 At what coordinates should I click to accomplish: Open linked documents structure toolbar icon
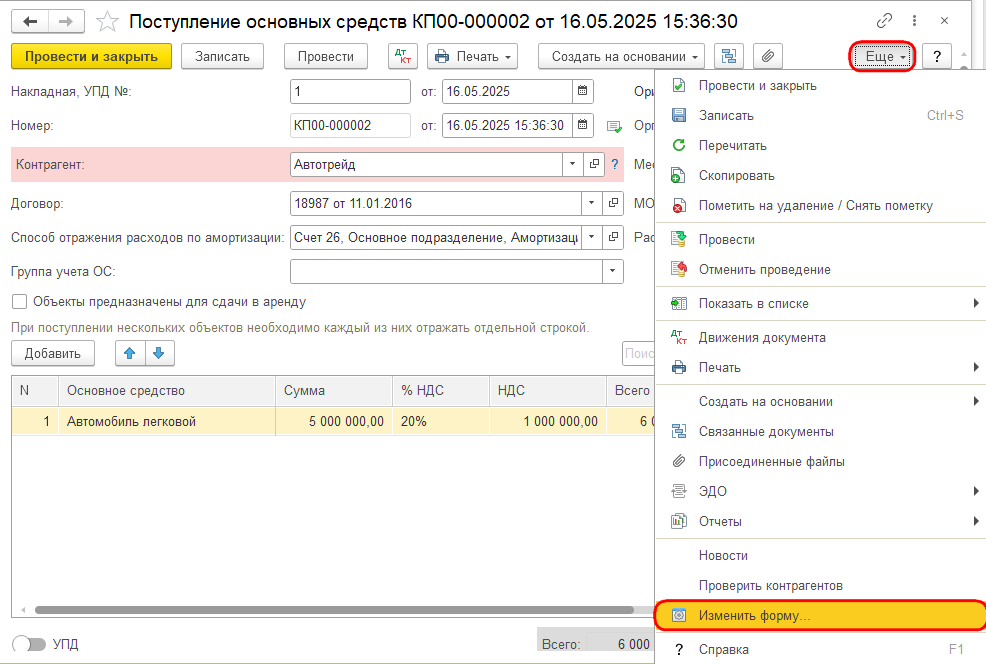pos(729,57)
